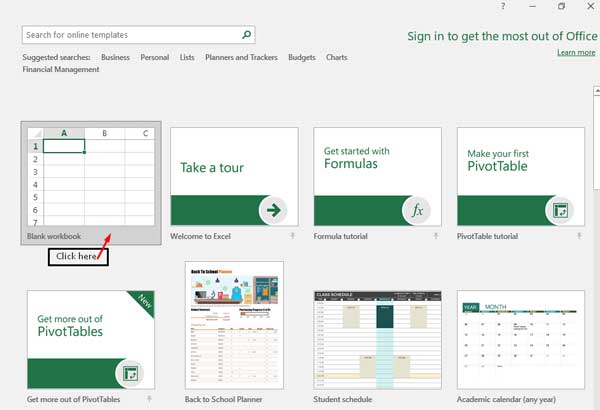Open the Blank workbook thumbnail
The height and width of the screenshot is (410, 600).
[91, 176]
